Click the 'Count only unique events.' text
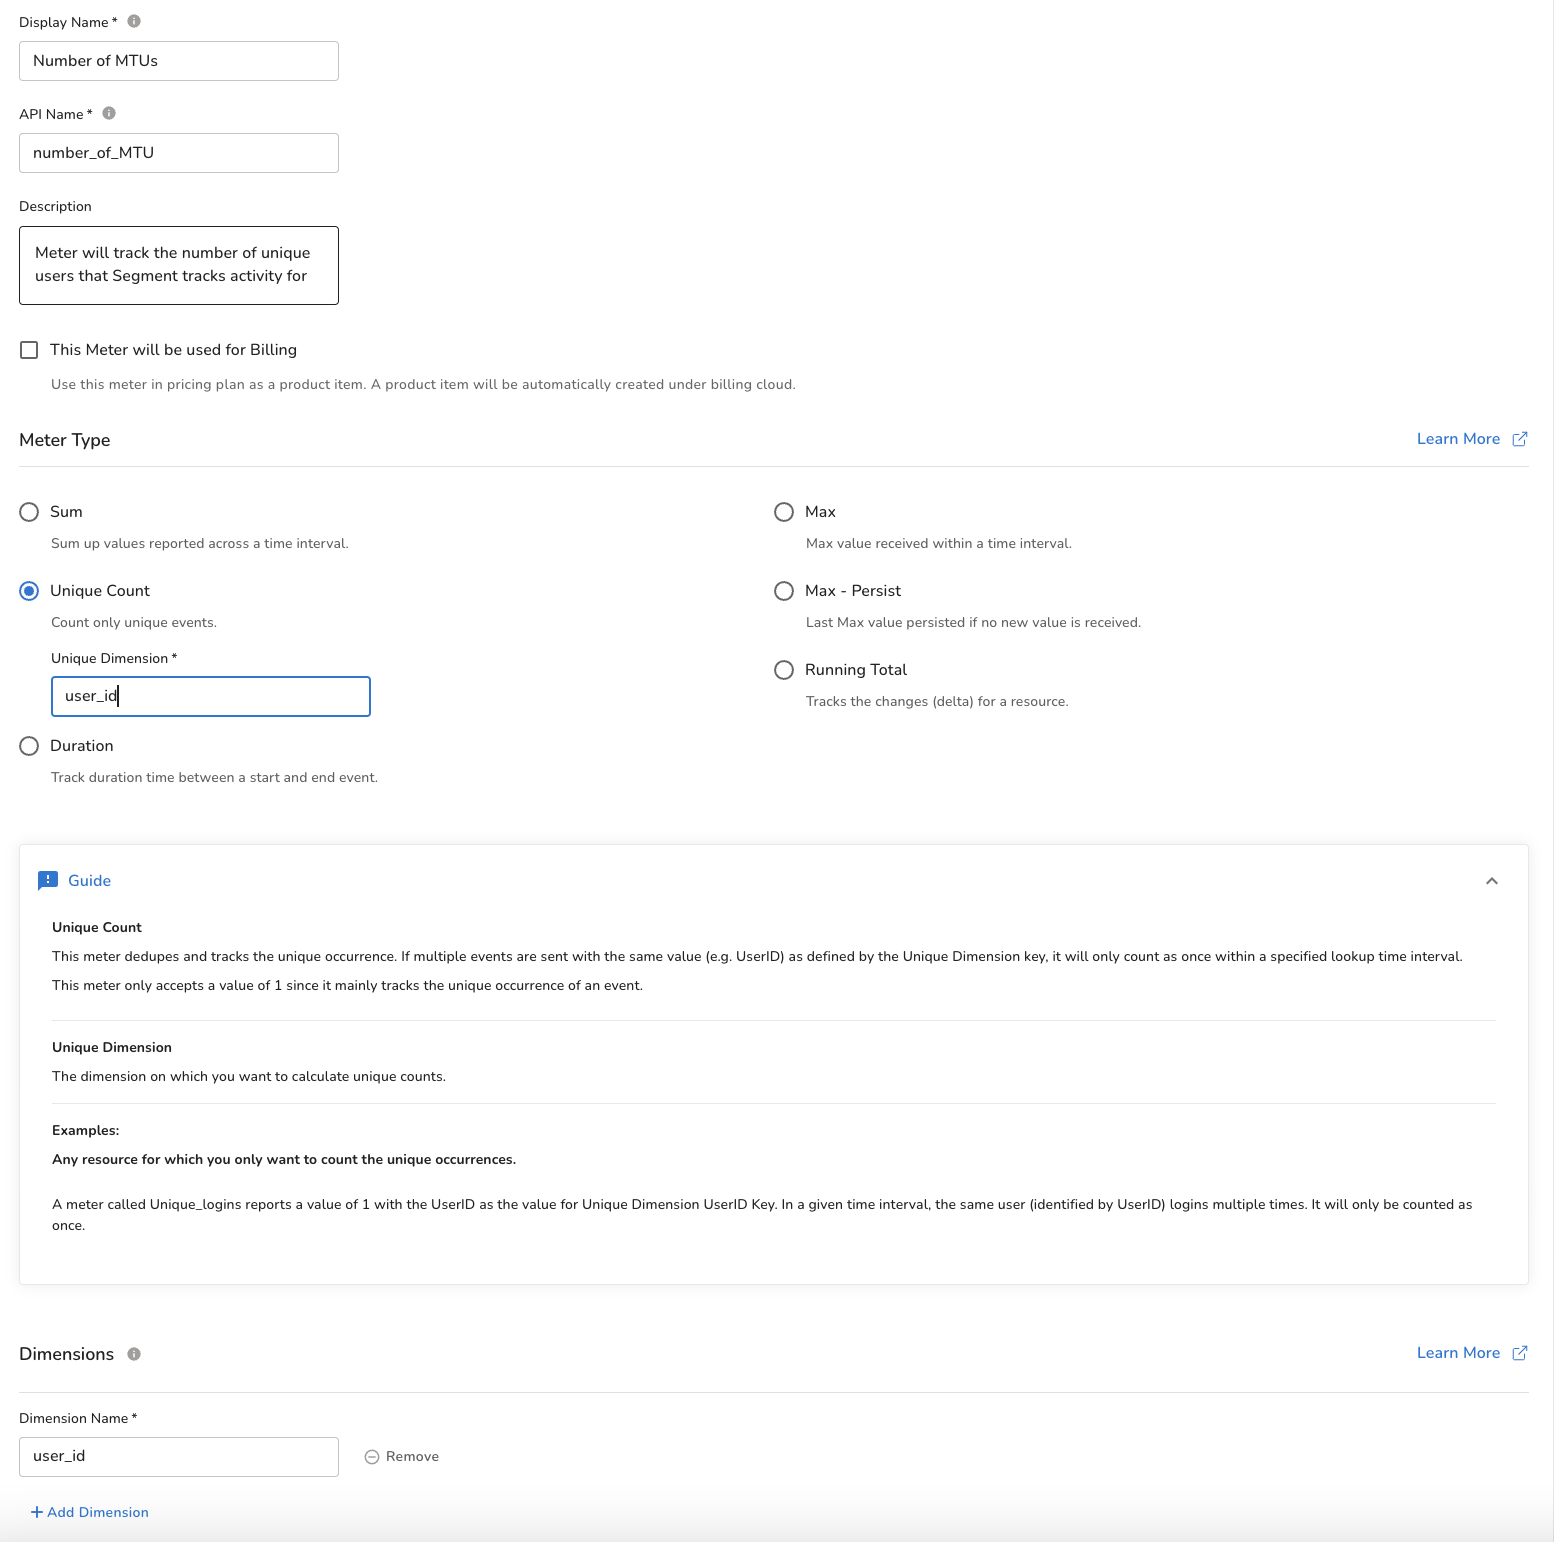Screen dimensions: 1554x1542 (134, 622)
